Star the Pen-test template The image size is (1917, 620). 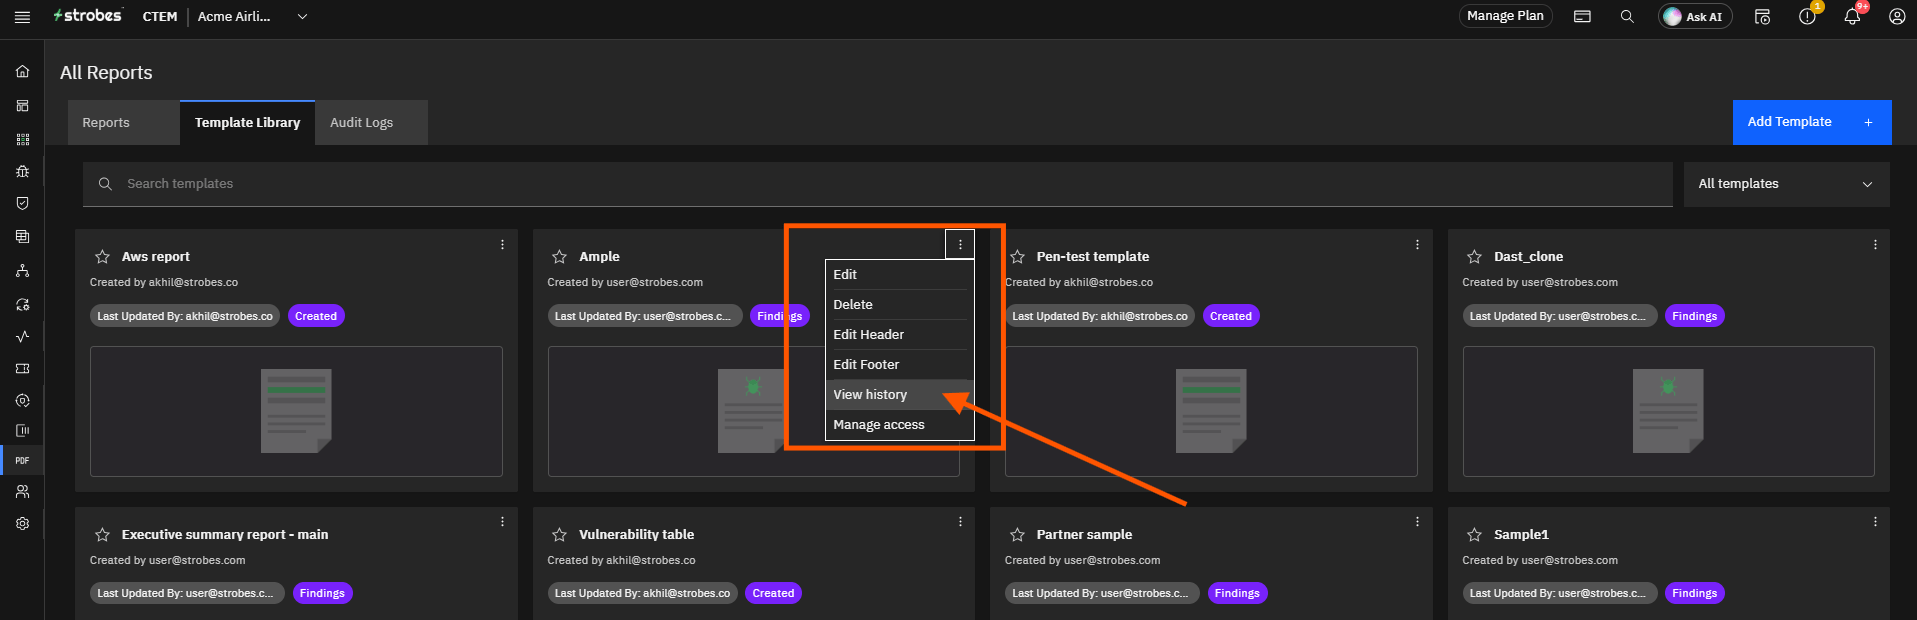(1017, 257)
